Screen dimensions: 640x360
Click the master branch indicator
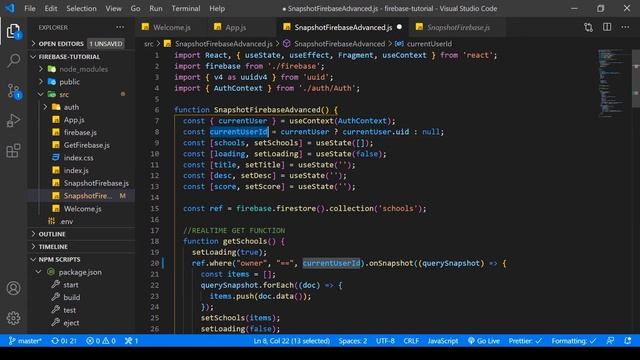point(25,341)
